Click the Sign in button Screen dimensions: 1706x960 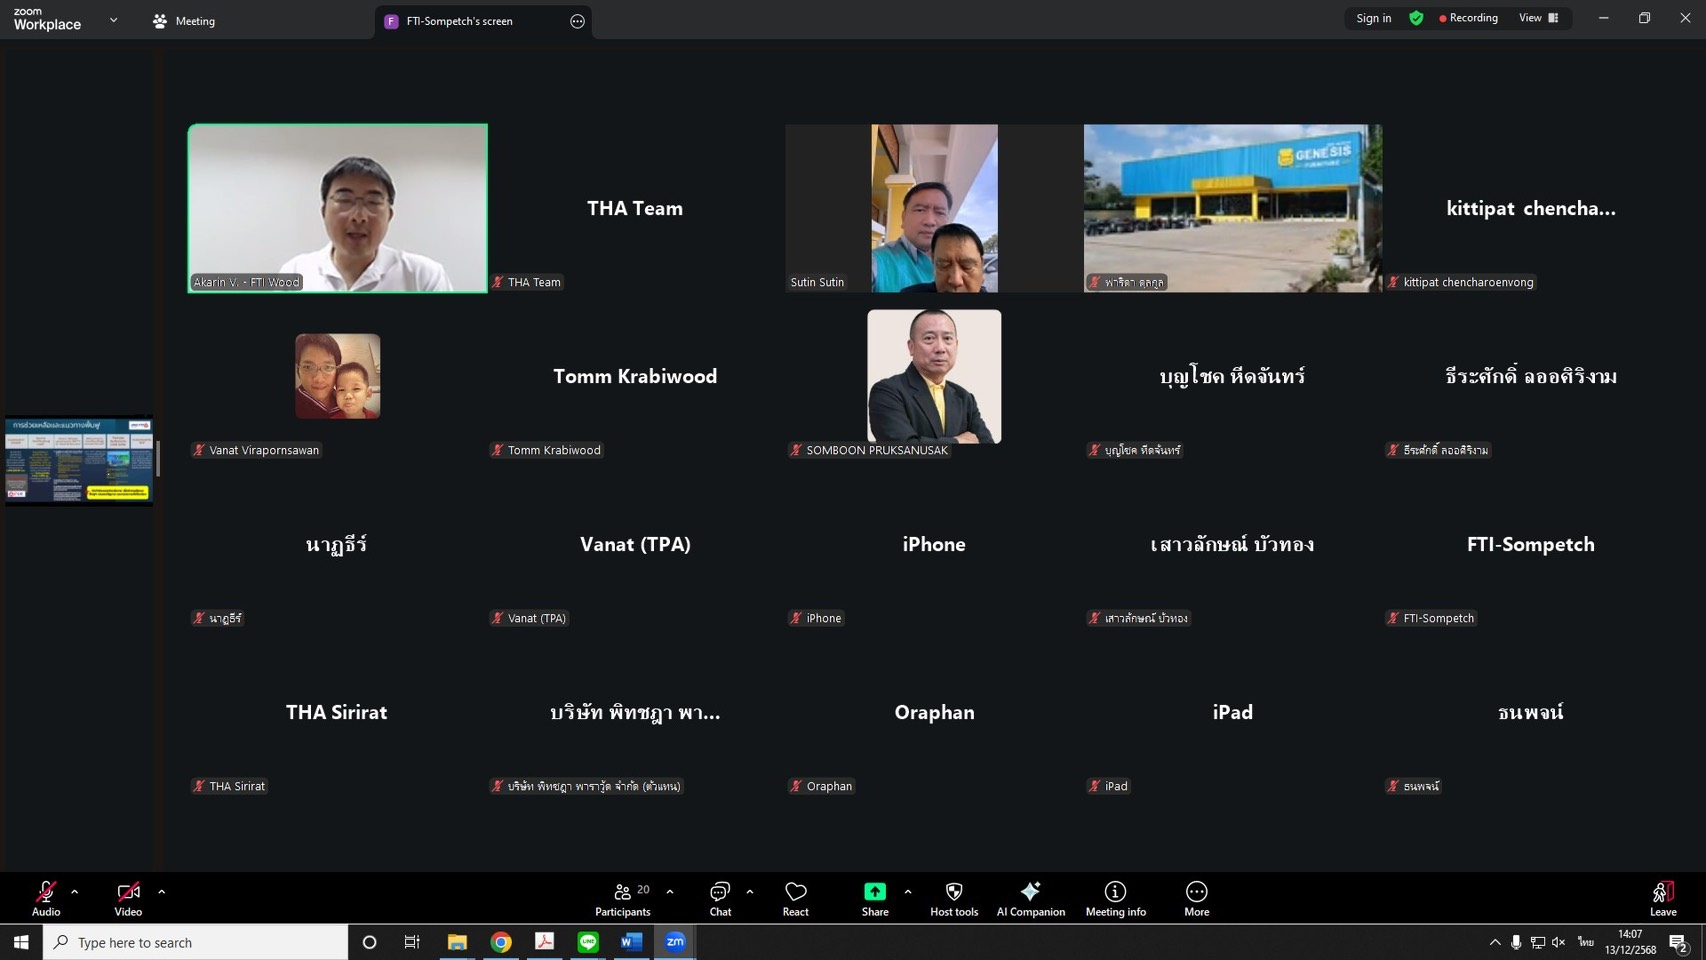pyautogui.click(x=1373, y=18)
